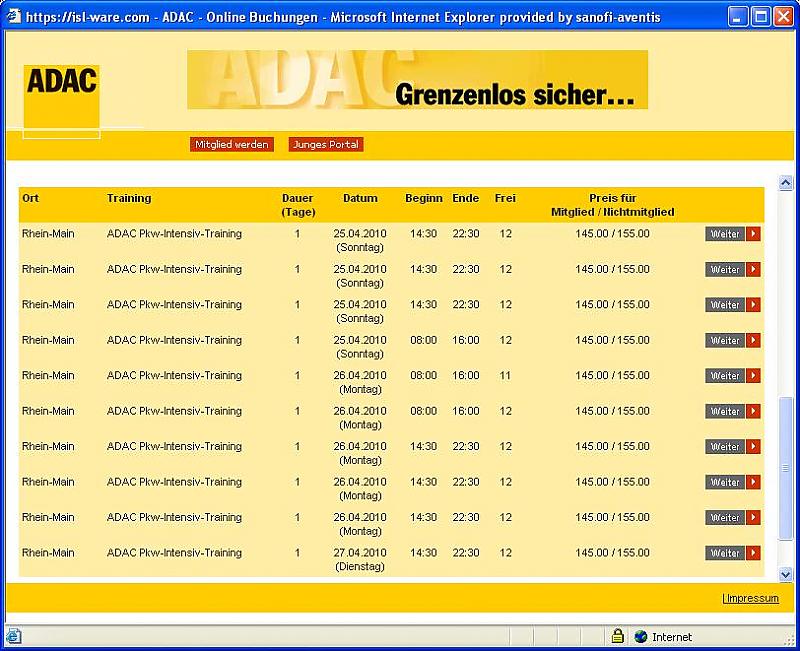Click red arrow for Sonntag 08:00 training

753,340
